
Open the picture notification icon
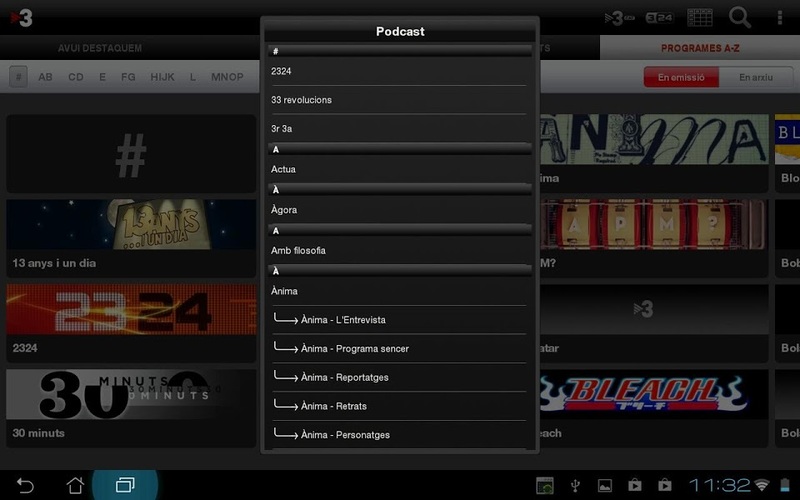click(x=605, y=485)
